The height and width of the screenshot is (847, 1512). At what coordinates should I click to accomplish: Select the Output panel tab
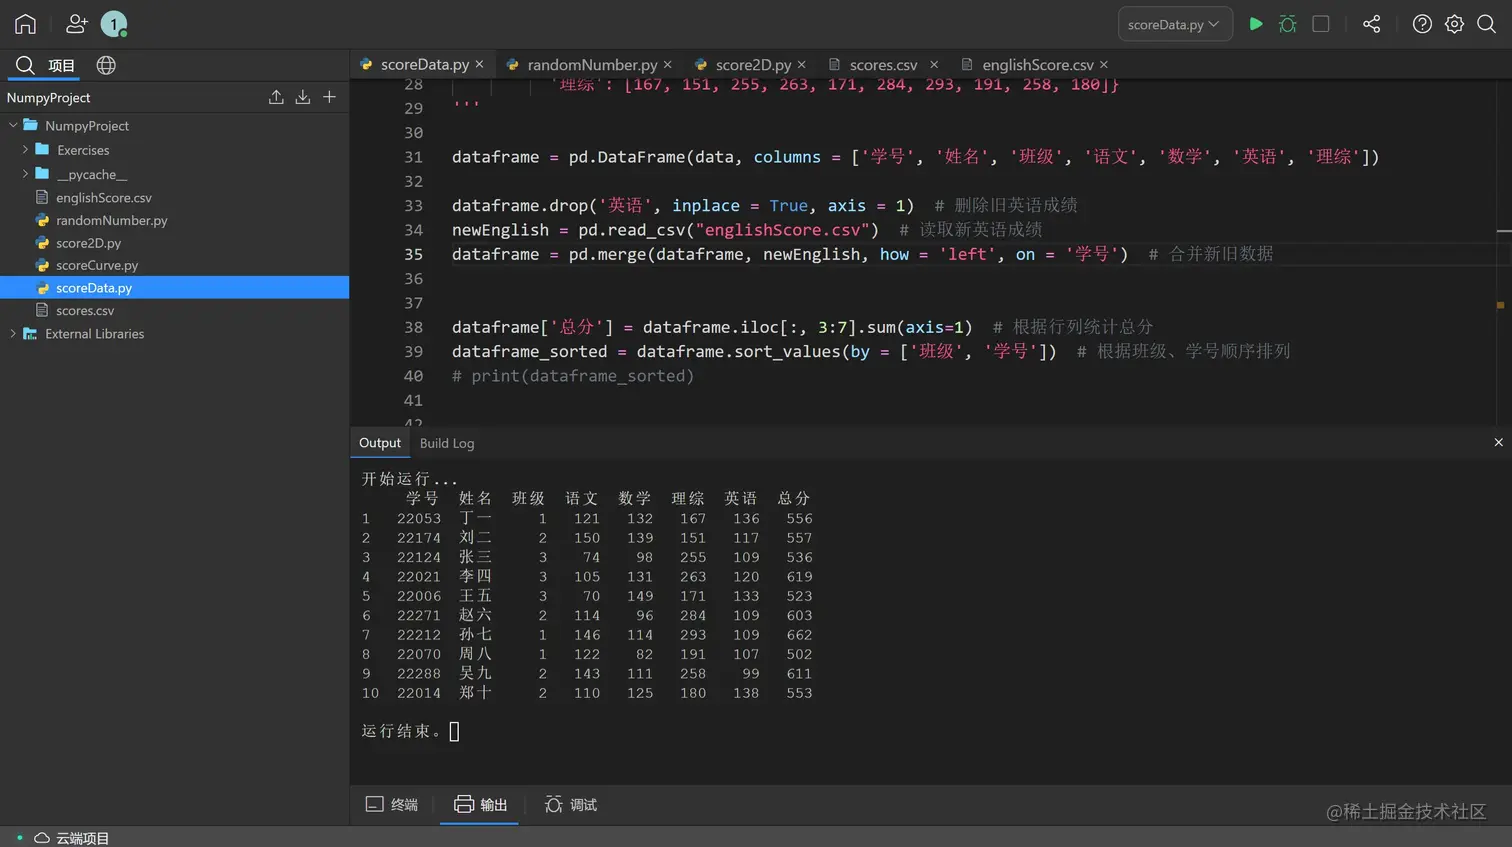380,443
